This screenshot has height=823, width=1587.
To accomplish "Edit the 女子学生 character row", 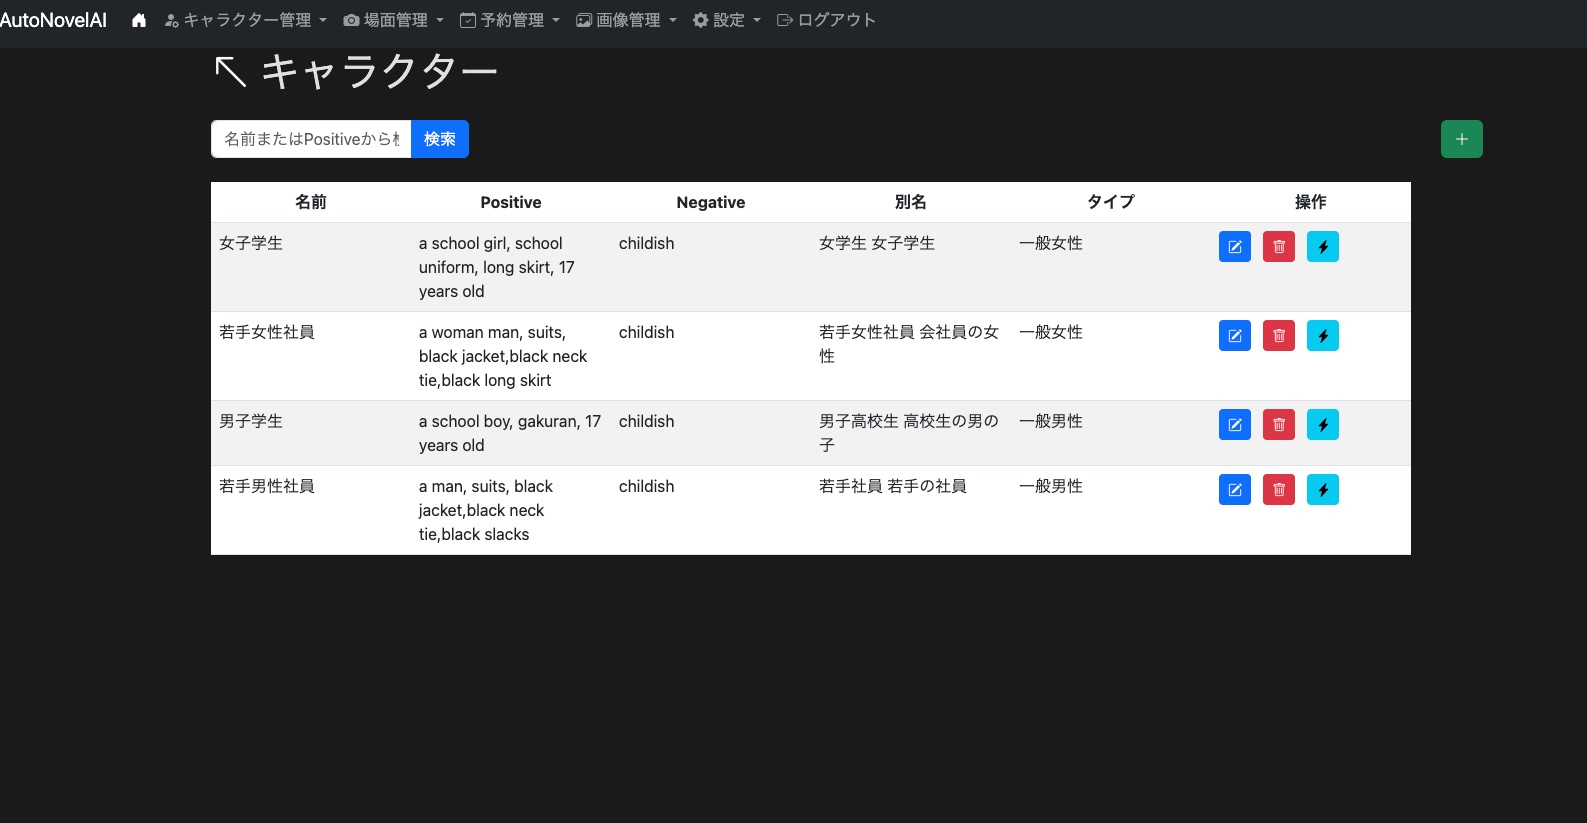I will (1234, 247).
